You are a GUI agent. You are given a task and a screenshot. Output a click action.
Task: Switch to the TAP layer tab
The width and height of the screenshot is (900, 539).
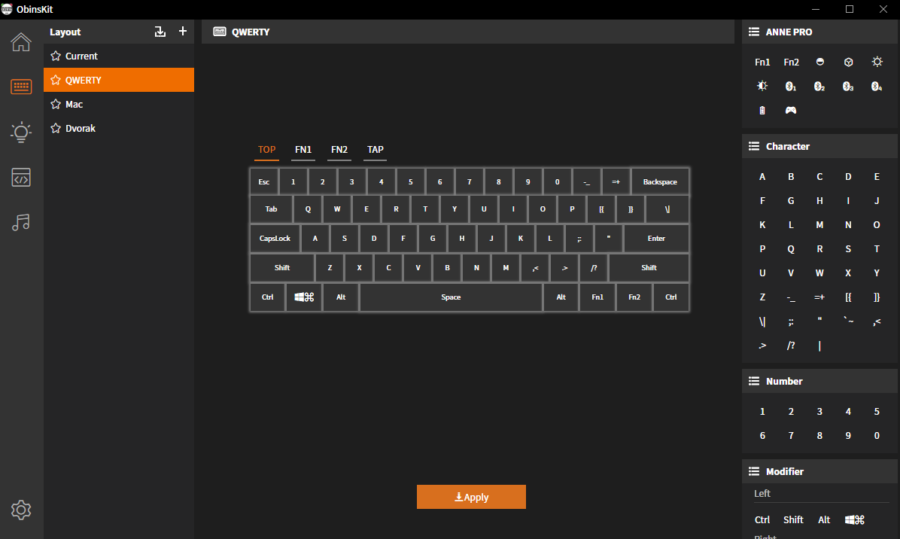(375, 149)
